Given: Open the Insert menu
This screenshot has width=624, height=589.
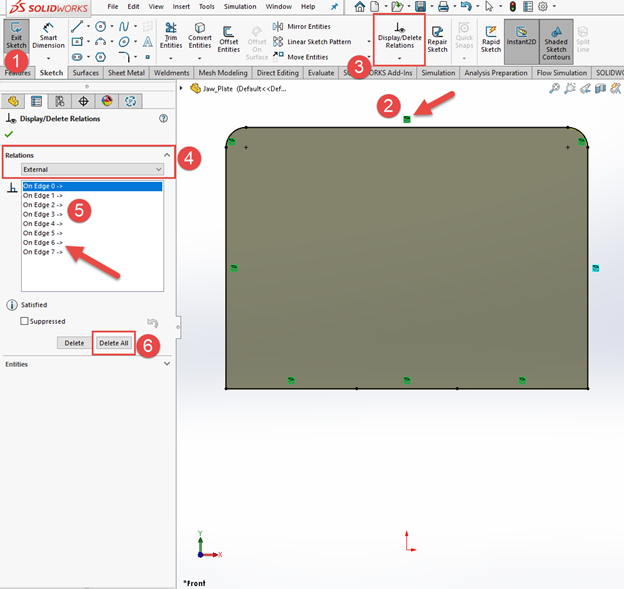Looking at the screenshot, I should click(x=181, y=6).
